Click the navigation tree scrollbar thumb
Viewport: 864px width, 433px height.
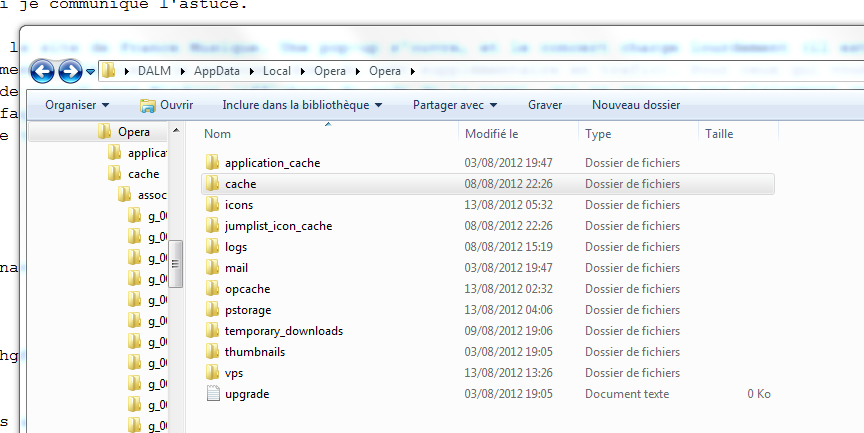[x=176, y=263]
